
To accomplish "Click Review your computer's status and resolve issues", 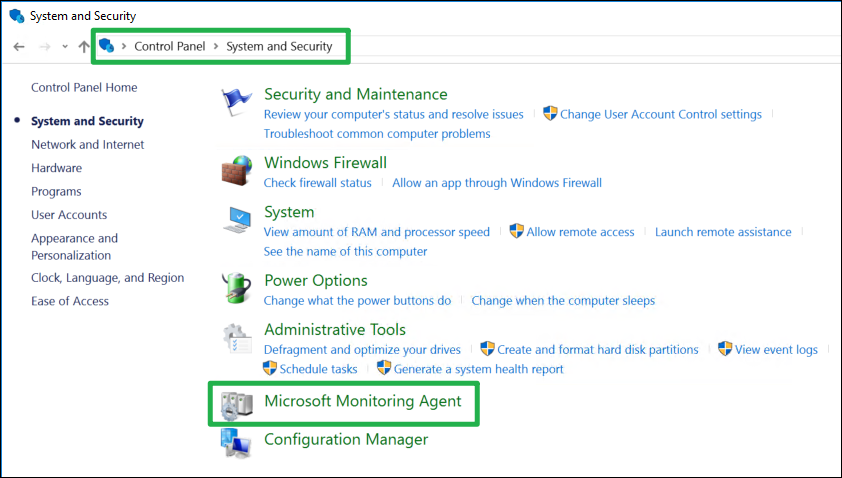I will tap(394, 114).
